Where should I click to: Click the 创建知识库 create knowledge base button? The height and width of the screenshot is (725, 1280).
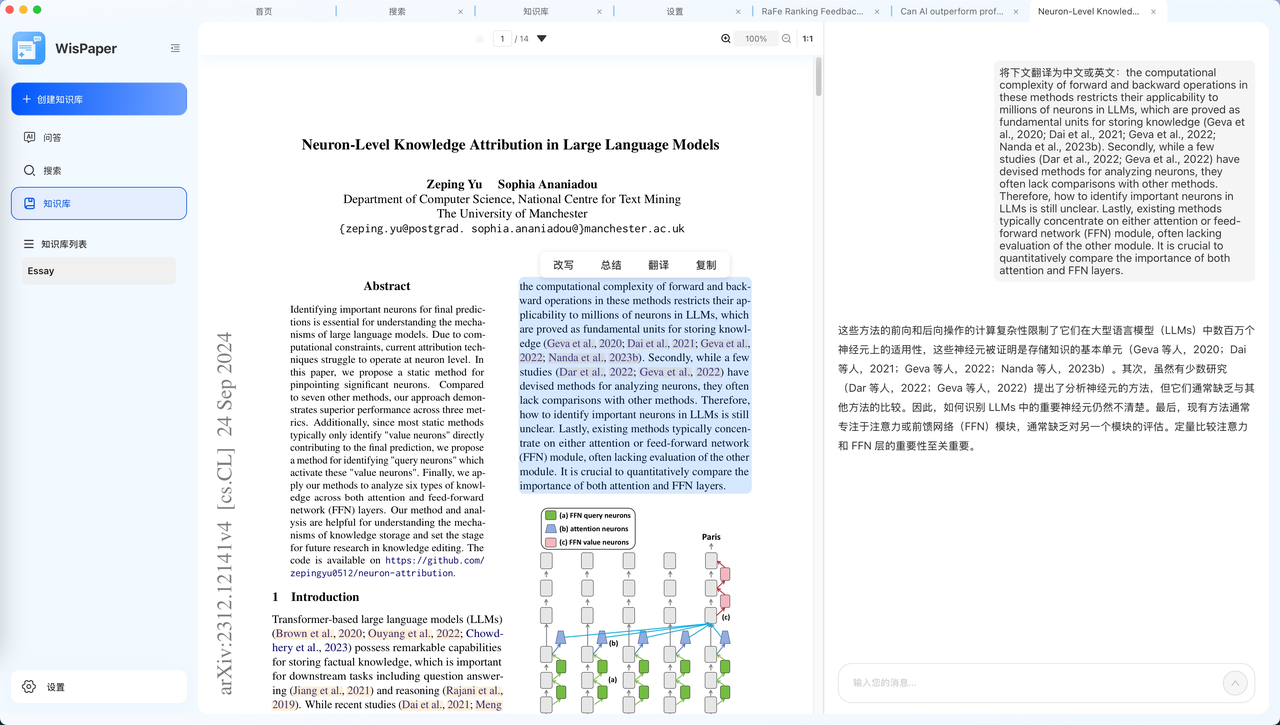99,99
